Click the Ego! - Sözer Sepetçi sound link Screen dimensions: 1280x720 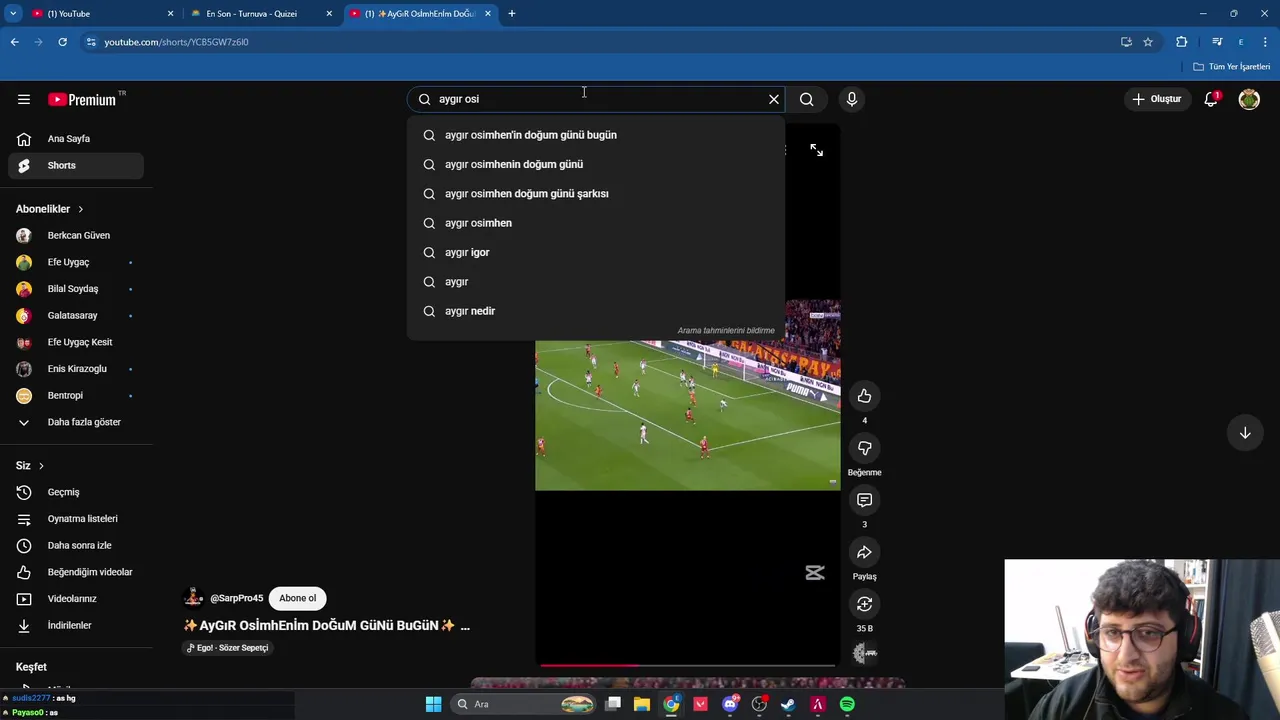coord(227,648)
